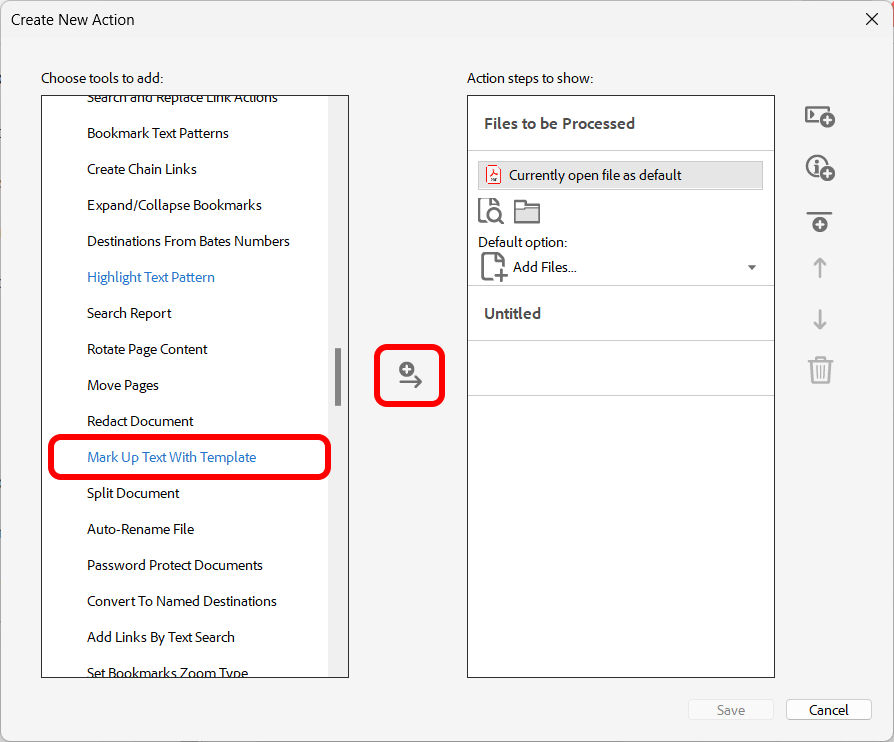Image resolution: width=894 pixels, height=742 pixels.
Task: Click the browse file magnifier icon
Action: click(490, 211)
